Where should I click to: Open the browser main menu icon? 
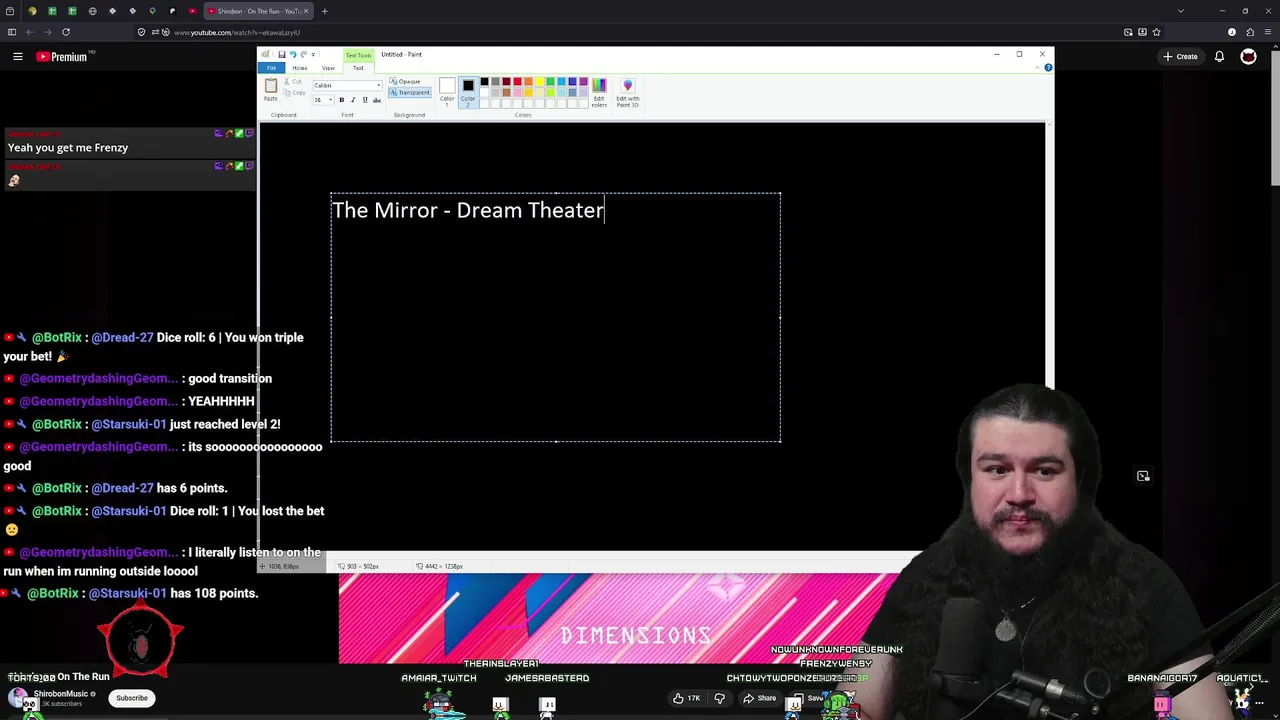click(x=1268, y=32)
